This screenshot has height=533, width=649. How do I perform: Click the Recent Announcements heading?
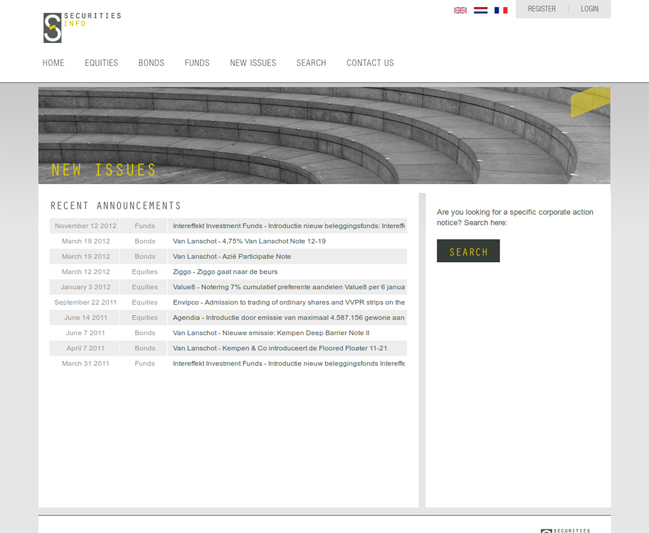(116, 206)
